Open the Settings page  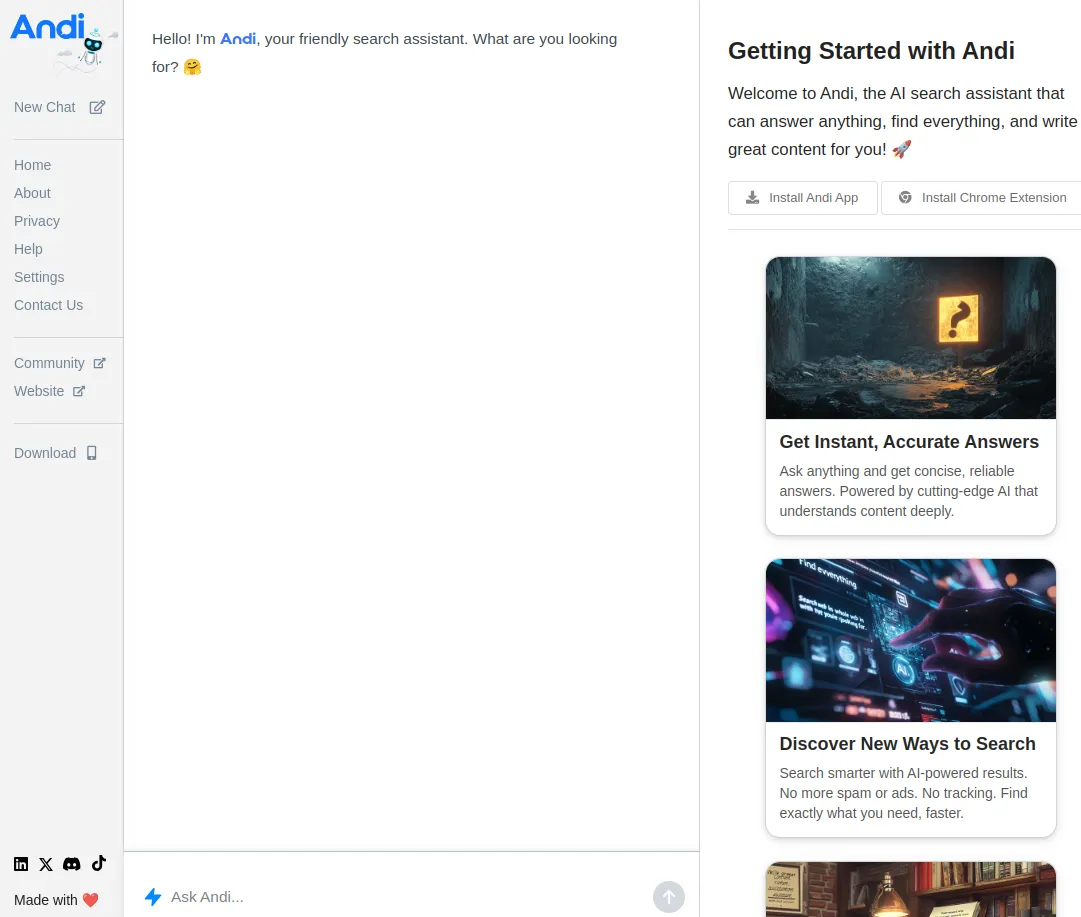[39, 277]
